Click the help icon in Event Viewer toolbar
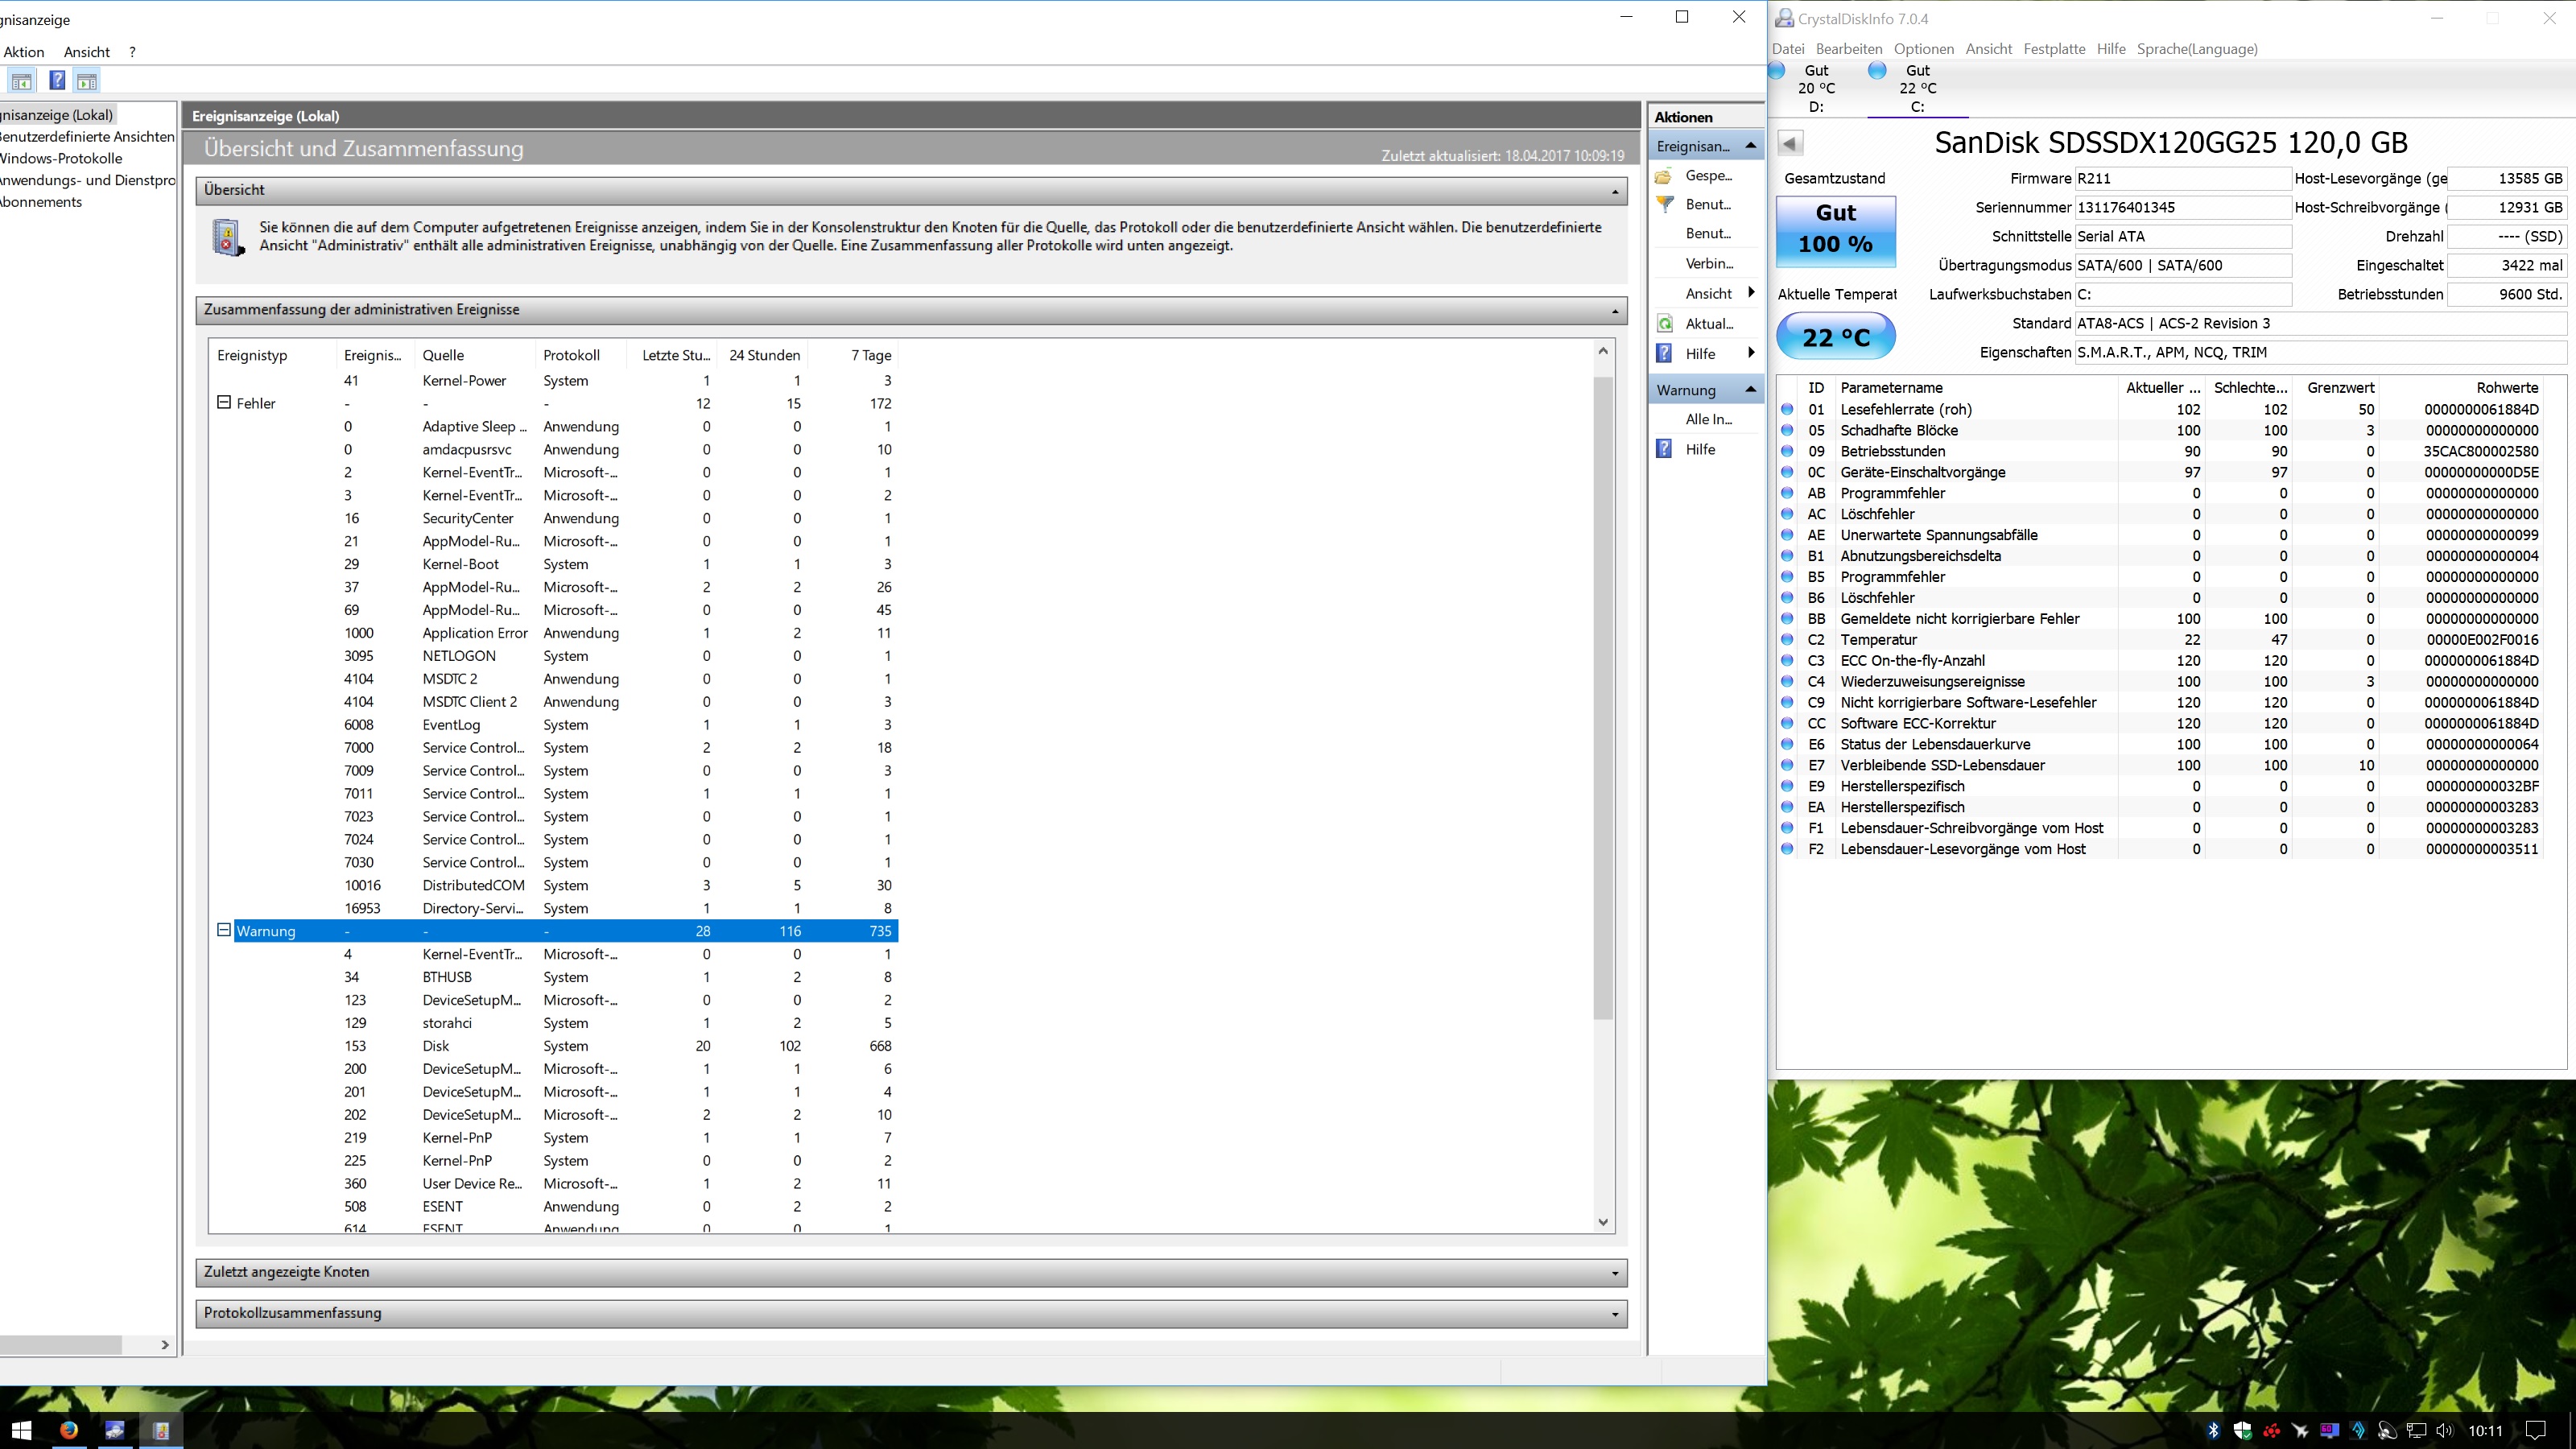2576x1449 pixels. [x=57, y=81]
